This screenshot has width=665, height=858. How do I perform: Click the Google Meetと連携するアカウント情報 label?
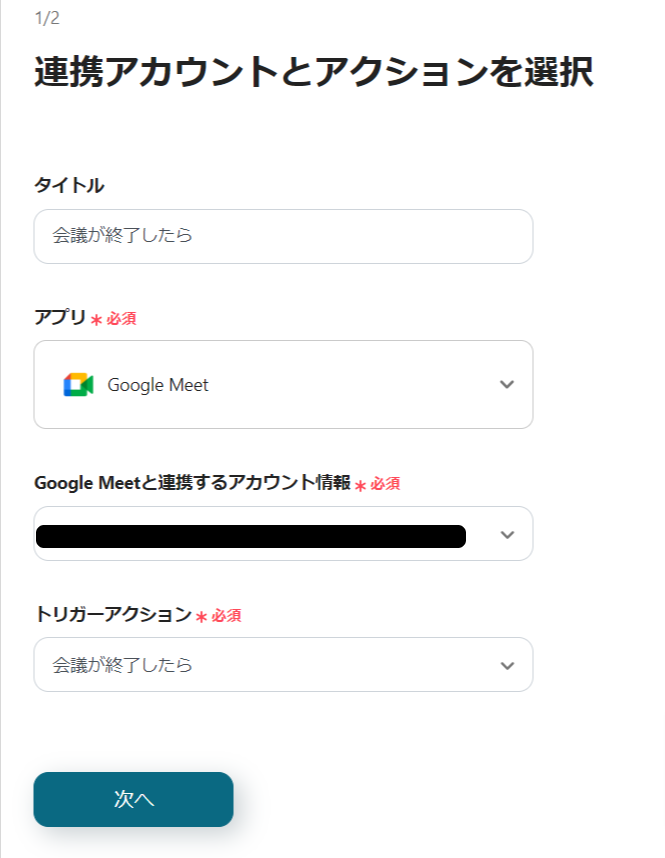[192, 483]
